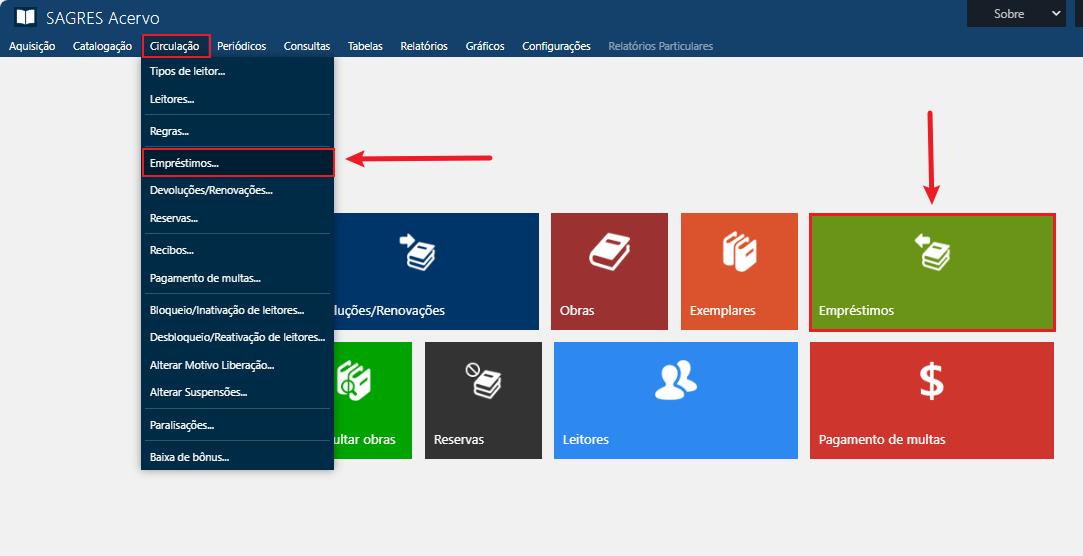Open the Obras tile book icon
Viewport: 1083px width, 556px height.
[608, 251]
